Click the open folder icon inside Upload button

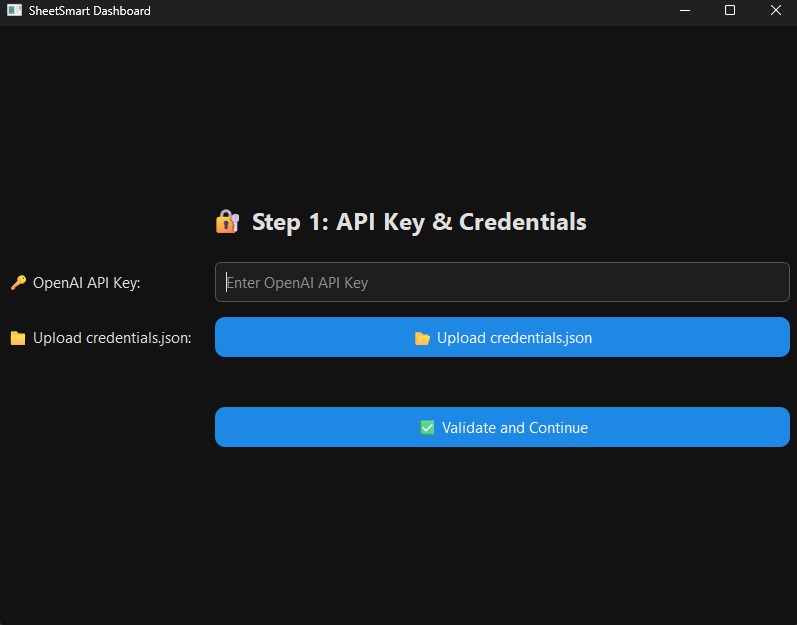click(422, 338)
